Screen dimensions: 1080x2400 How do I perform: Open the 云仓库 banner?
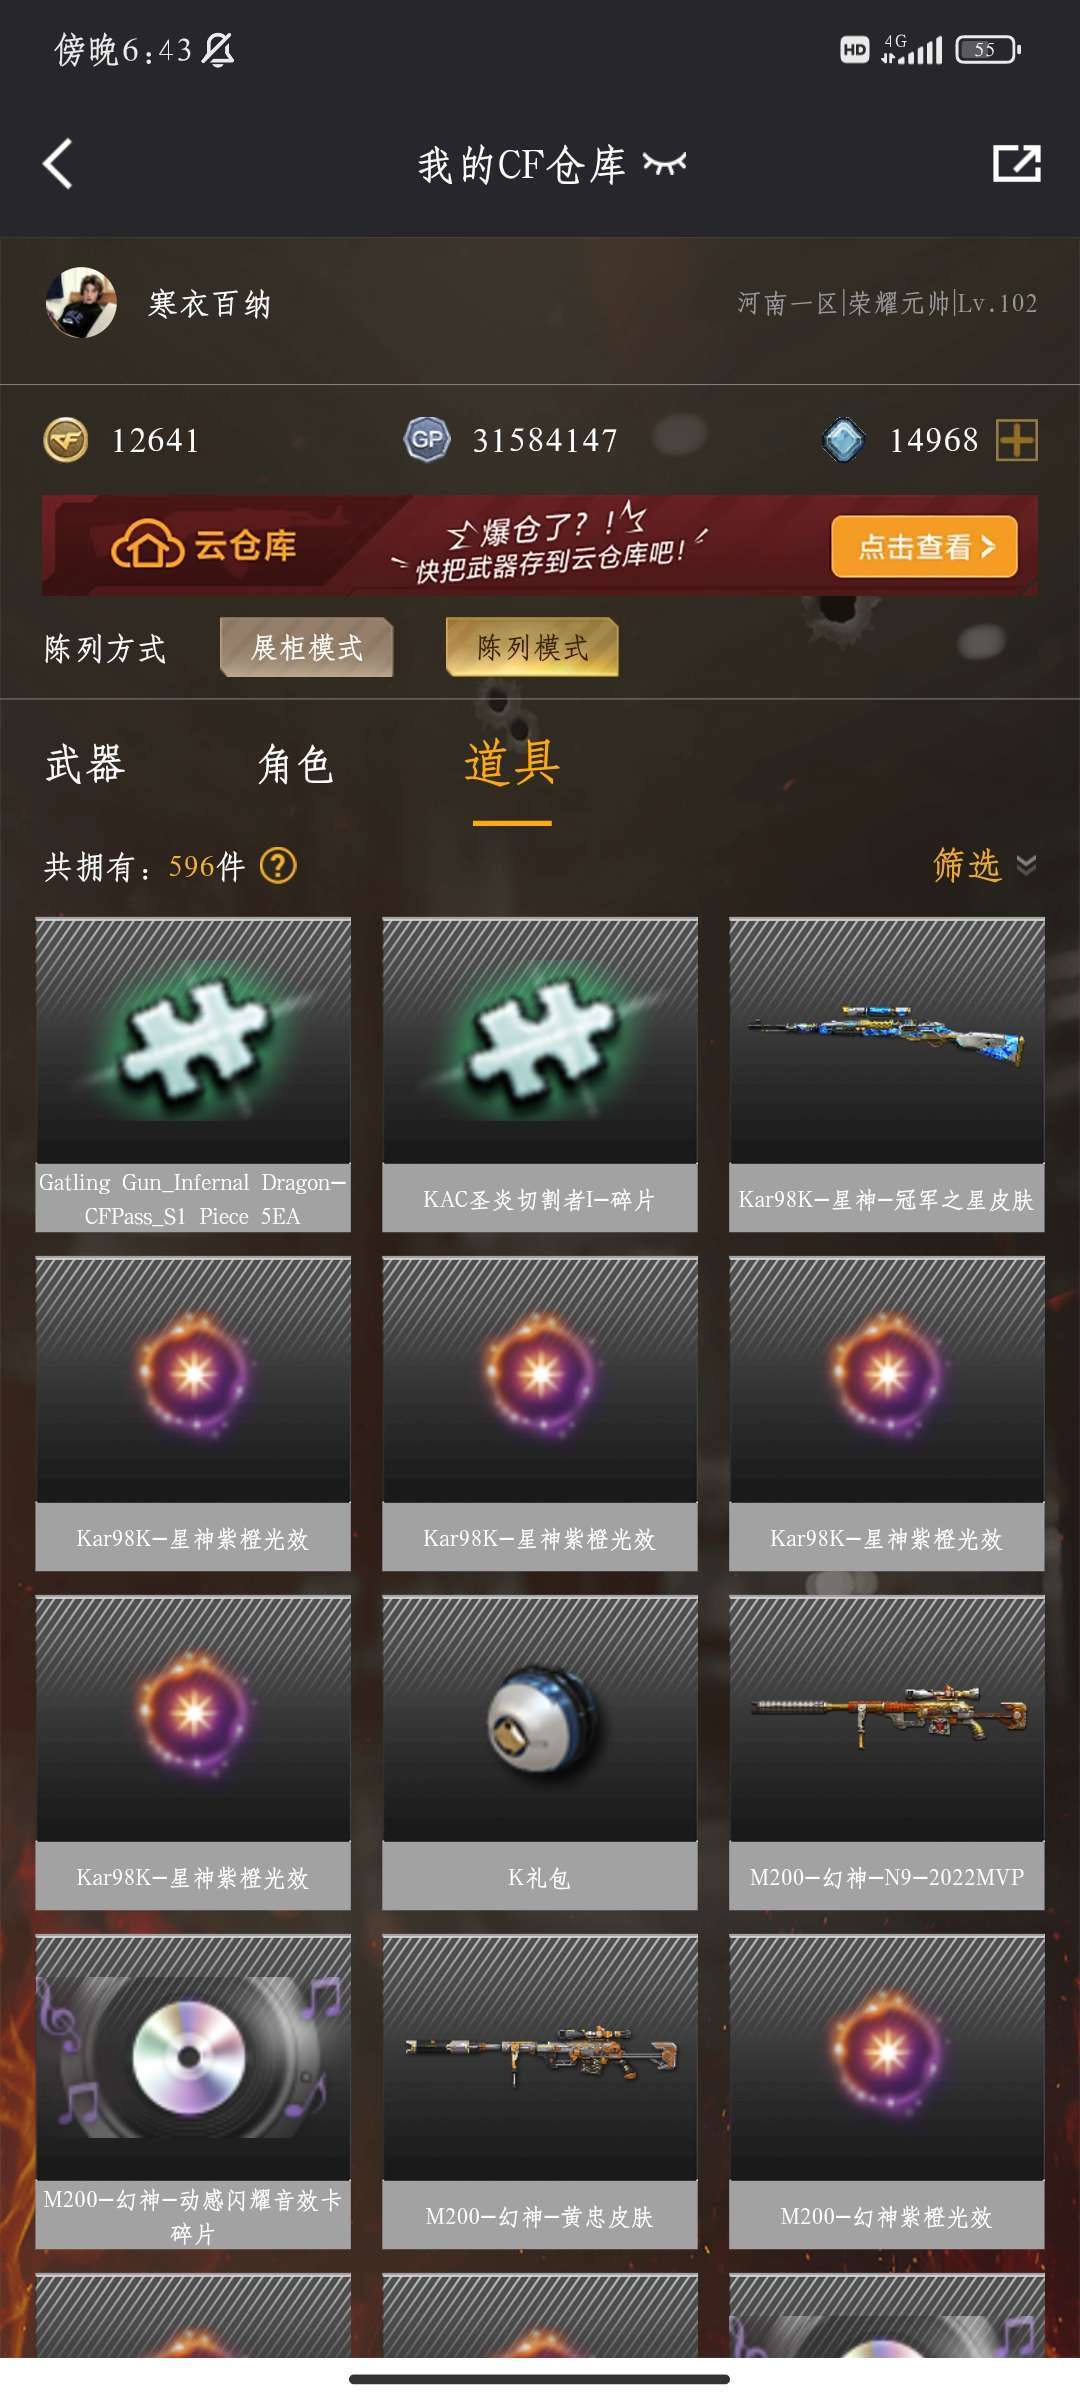click(540, 546)
